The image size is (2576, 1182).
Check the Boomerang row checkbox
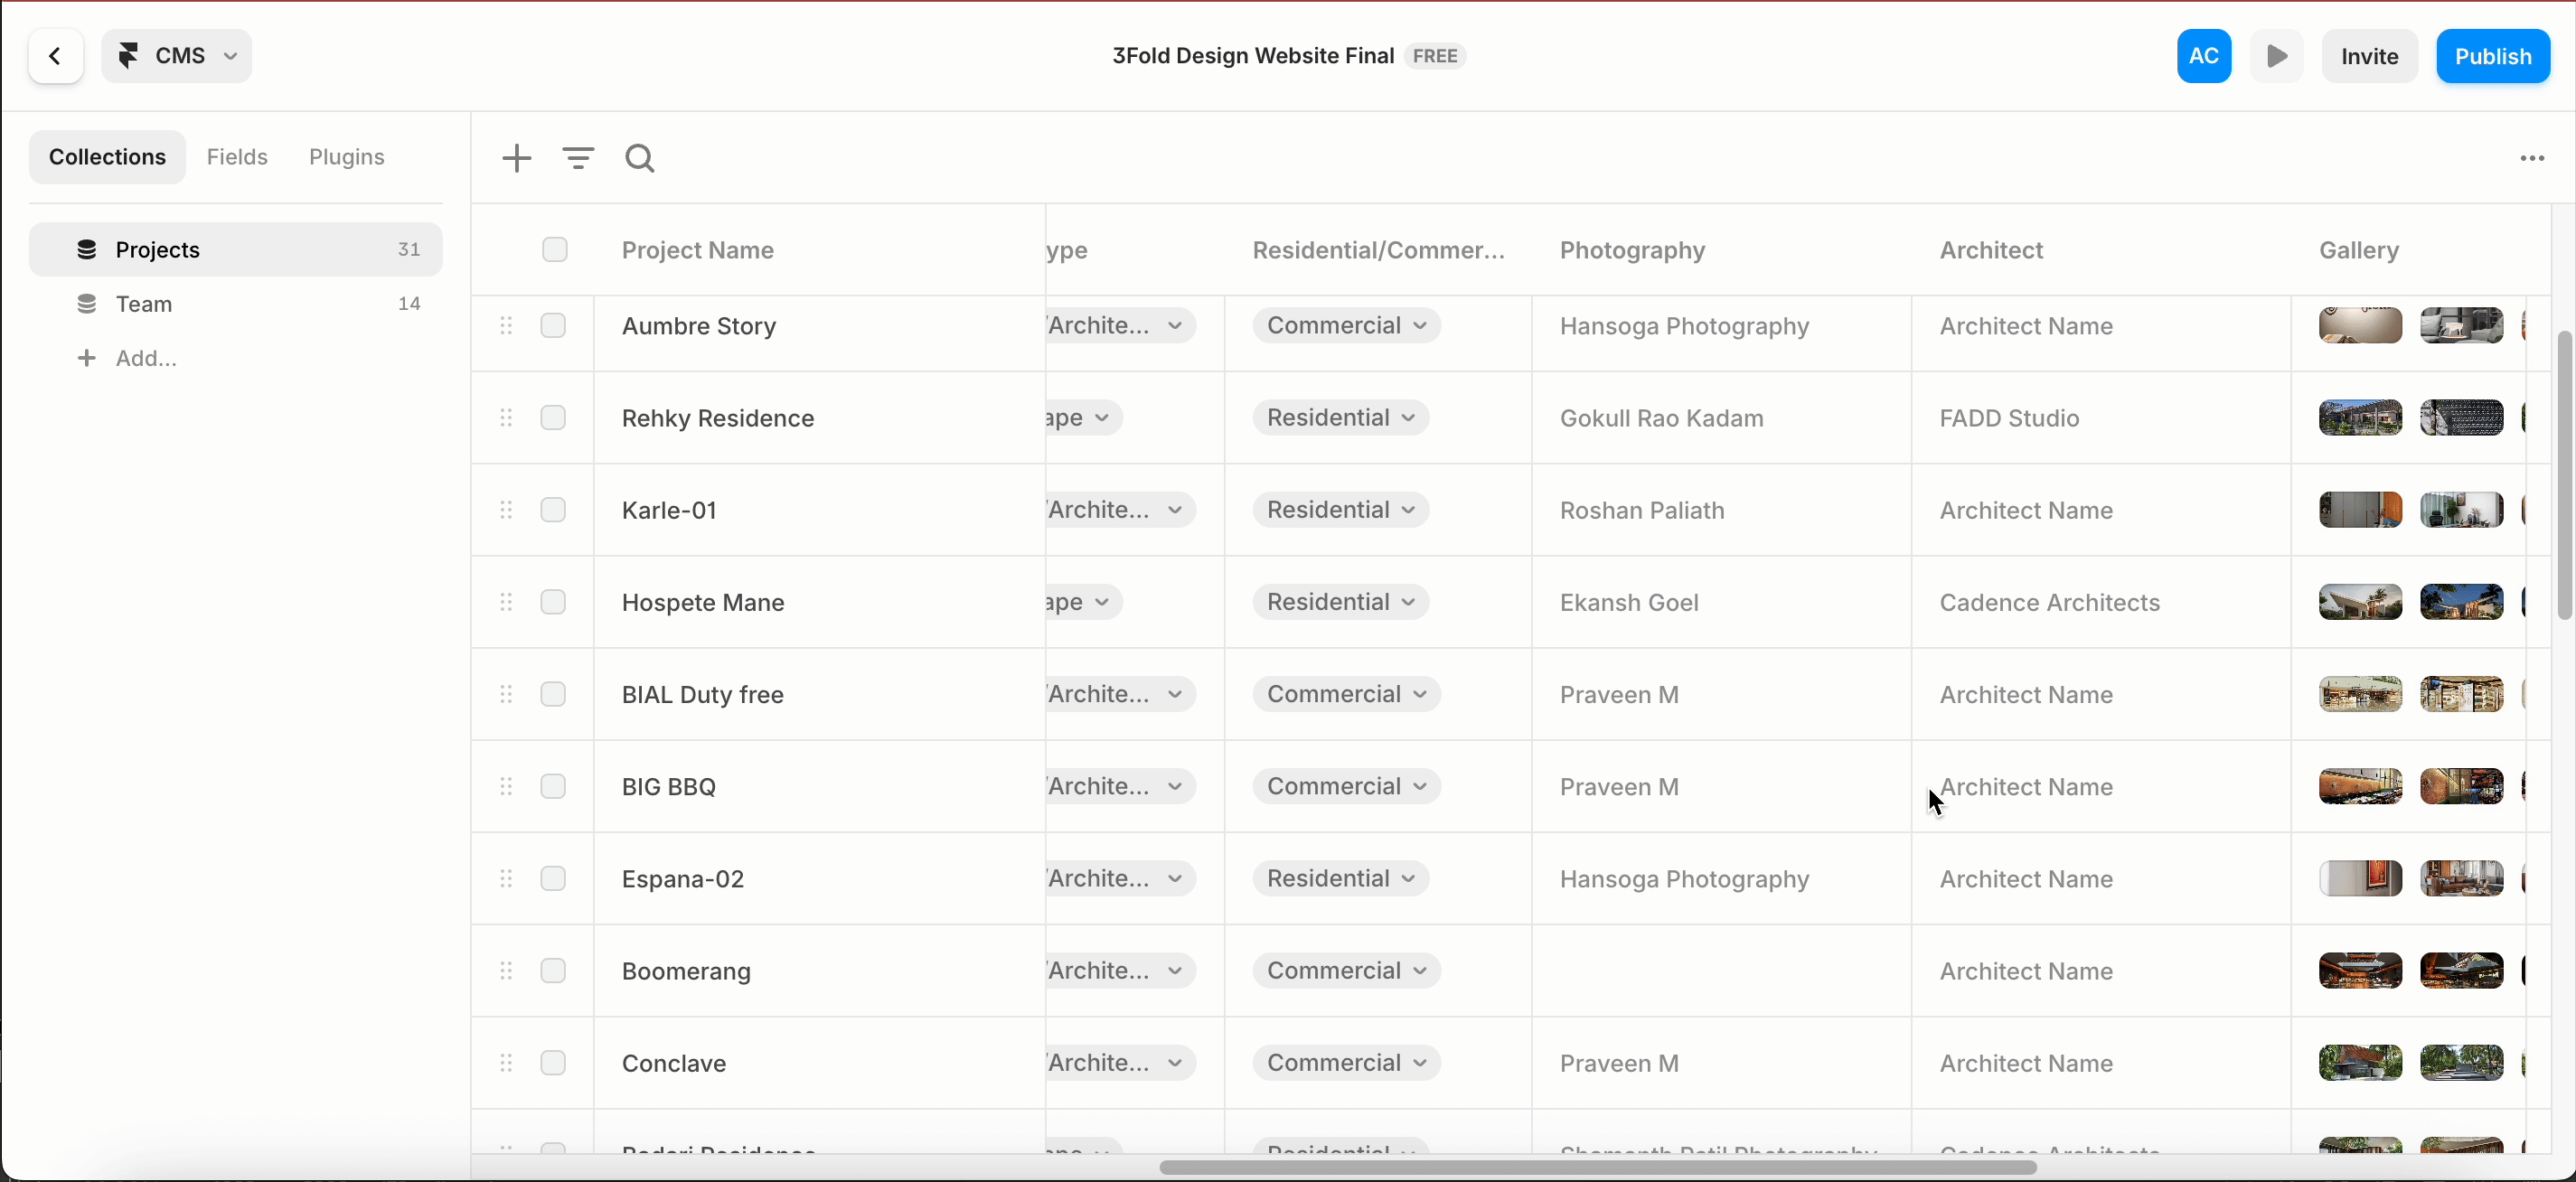[x=553, y=970]
